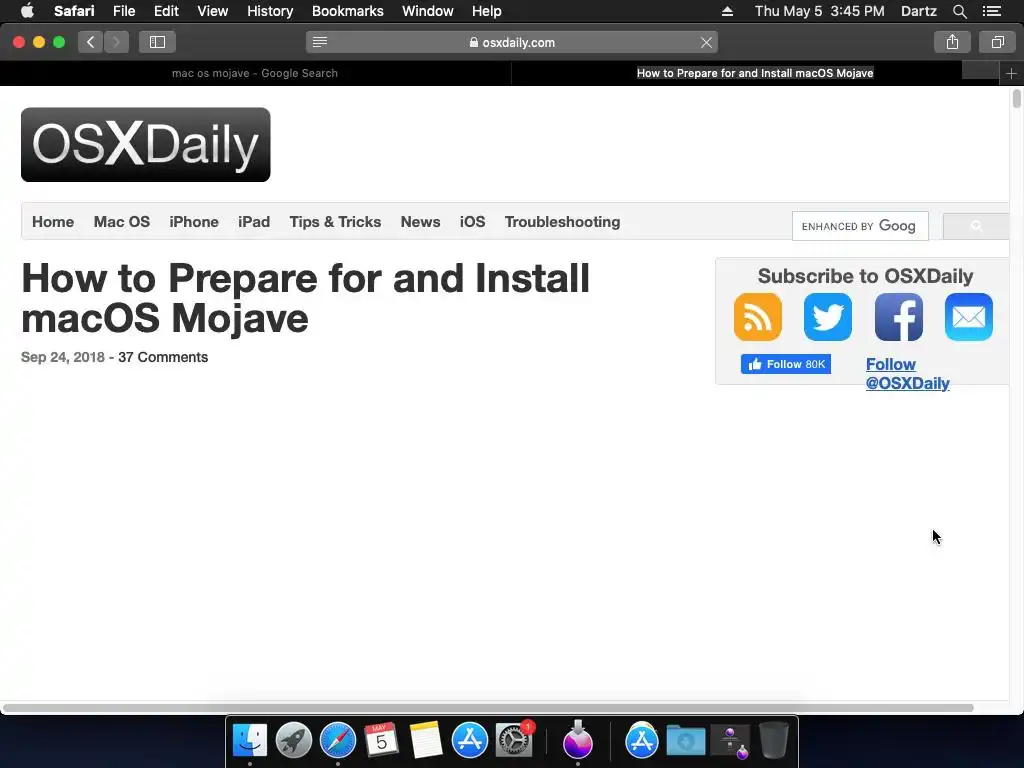Image resolution: width=1024 pixels, height=768 pixels.
Task: Click the osxdaily.com address field
Action: [x=512, y=42]
